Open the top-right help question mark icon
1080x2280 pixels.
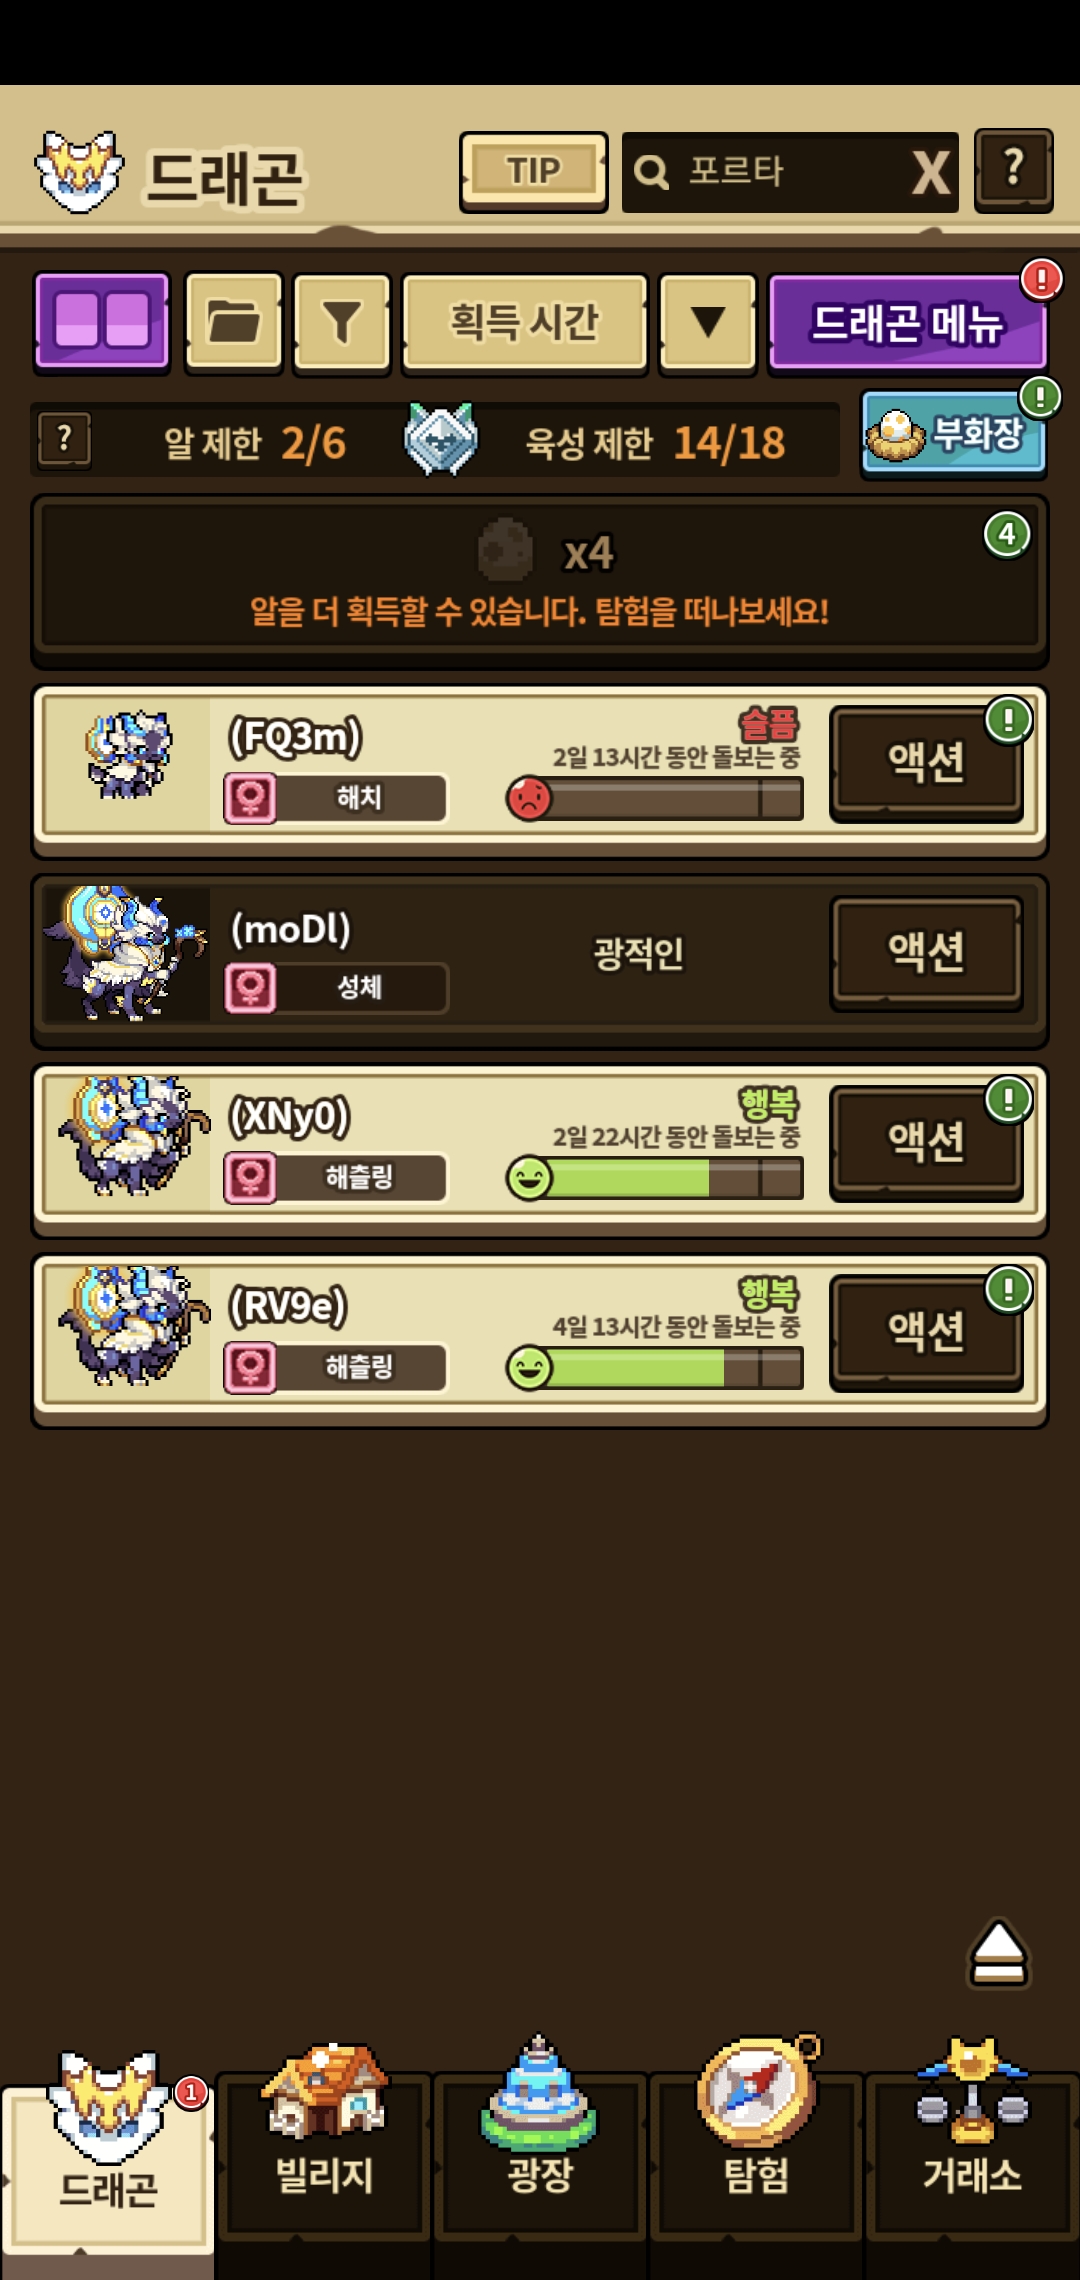[x=1014, y=170]
